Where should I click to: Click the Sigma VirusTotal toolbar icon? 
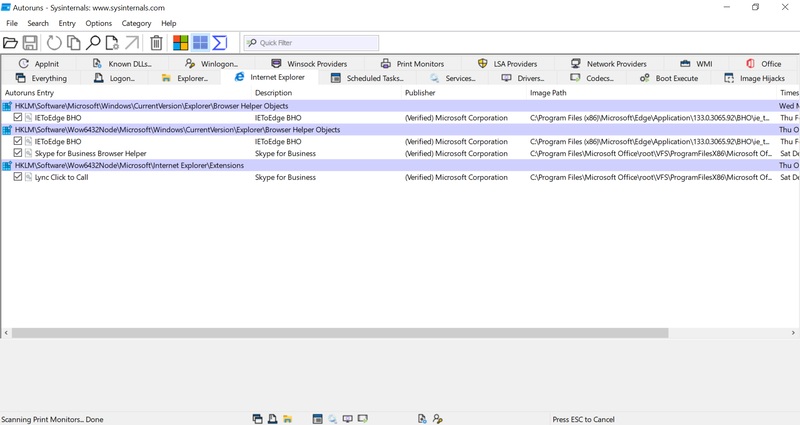pos(220,43)
